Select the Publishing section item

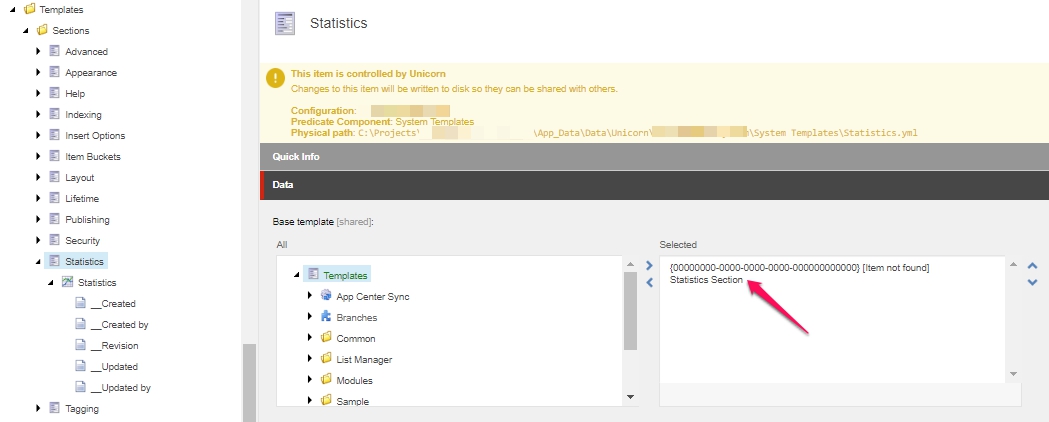click(87, 220)
